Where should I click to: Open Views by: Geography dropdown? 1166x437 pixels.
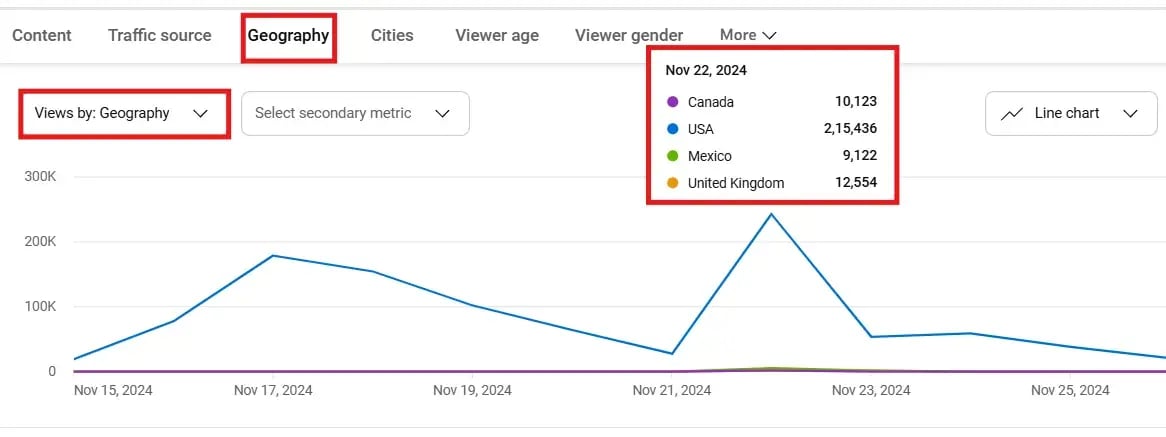coord(121,113)
